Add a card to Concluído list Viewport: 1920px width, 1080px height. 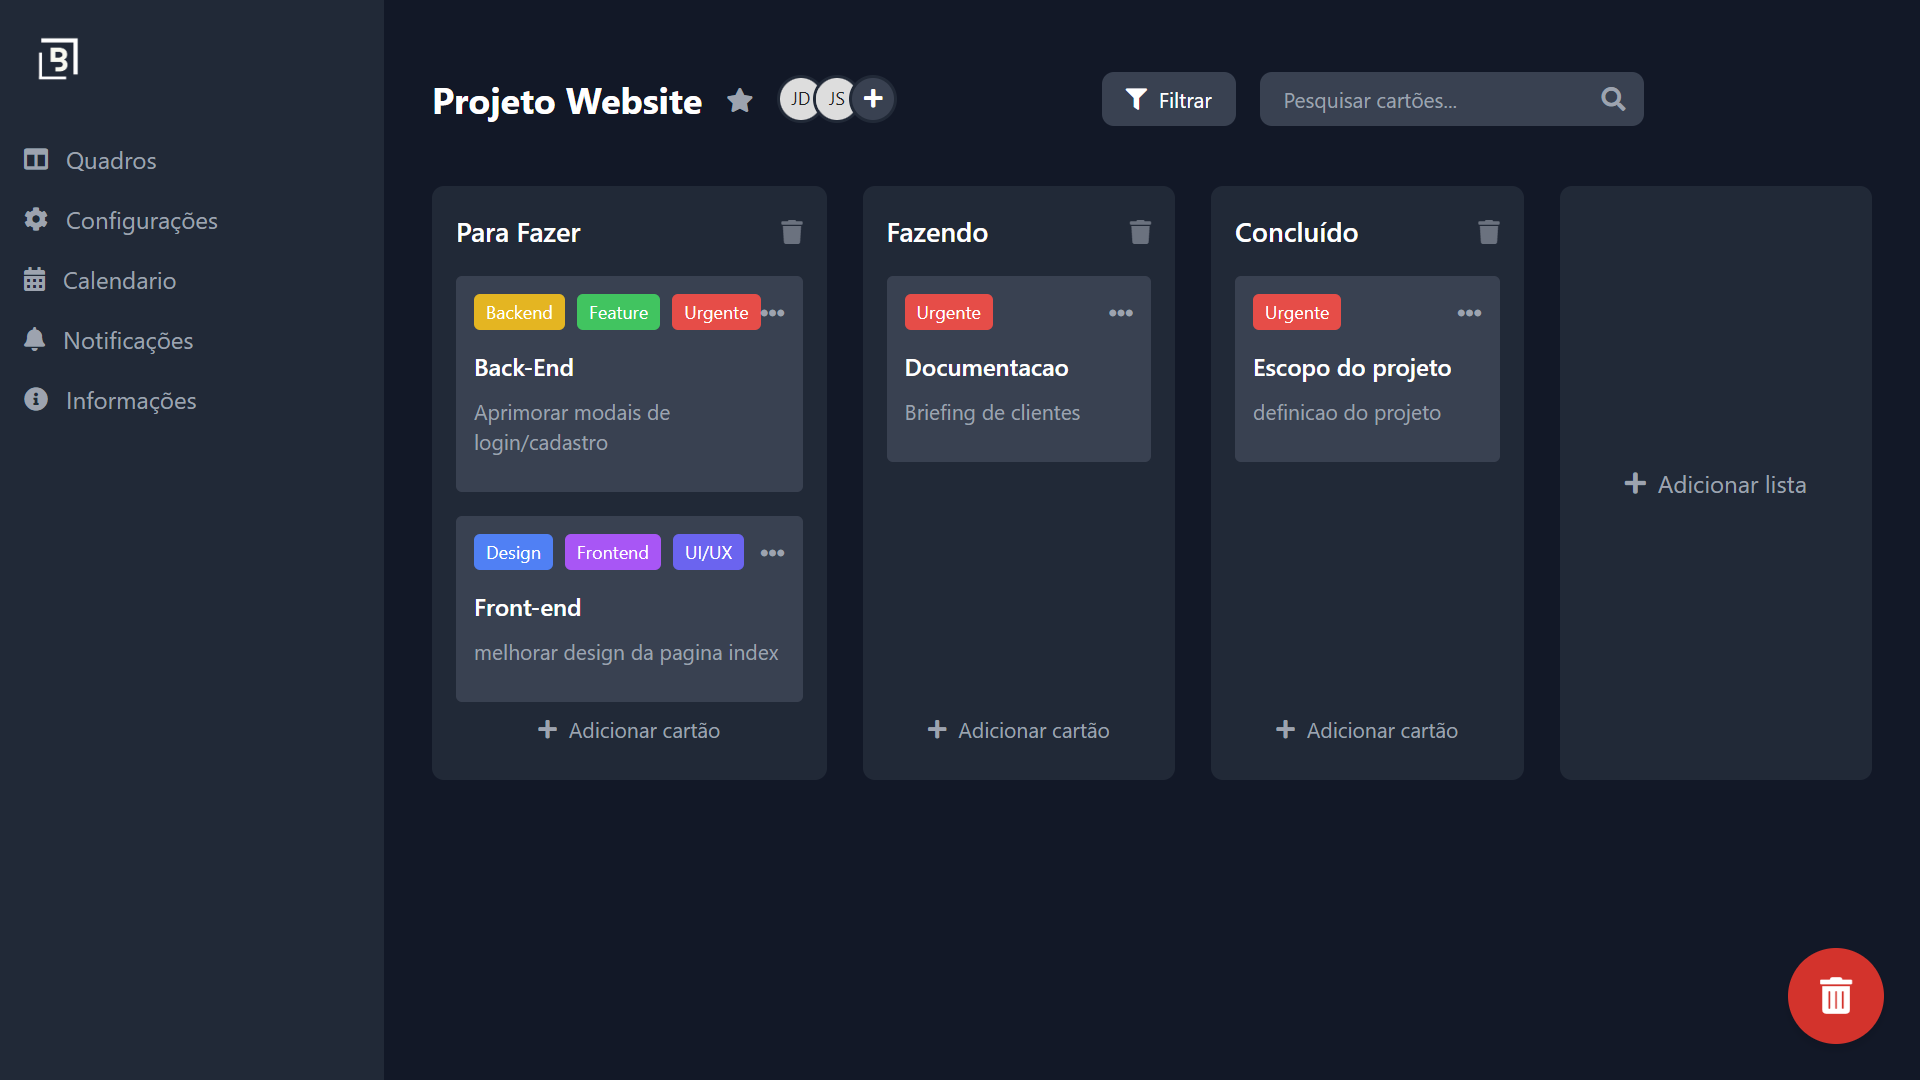[x=1367, y=730]
